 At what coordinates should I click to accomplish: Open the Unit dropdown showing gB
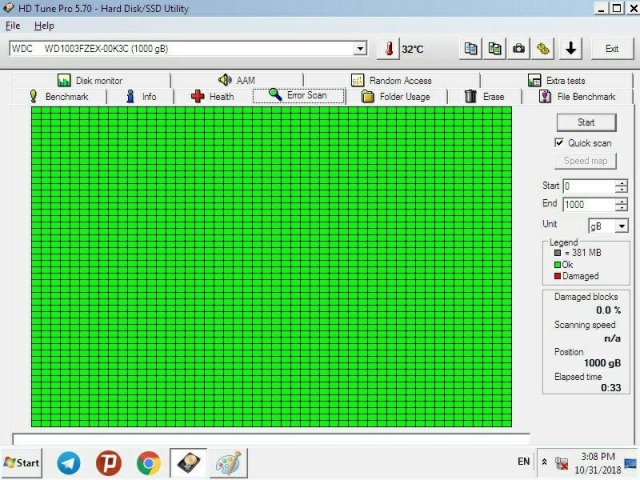click(x=621, y=226)
